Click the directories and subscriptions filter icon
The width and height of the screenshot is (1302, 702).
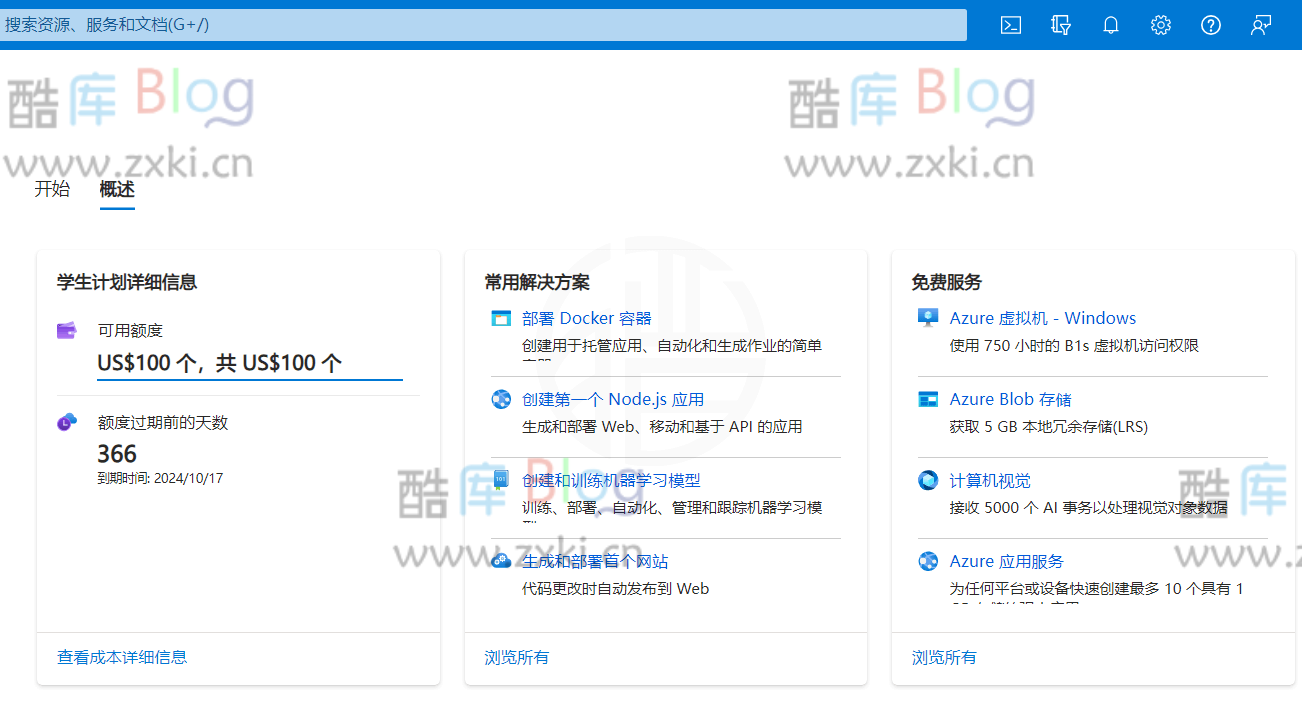pyautogui.click(x=1060, y=25)
